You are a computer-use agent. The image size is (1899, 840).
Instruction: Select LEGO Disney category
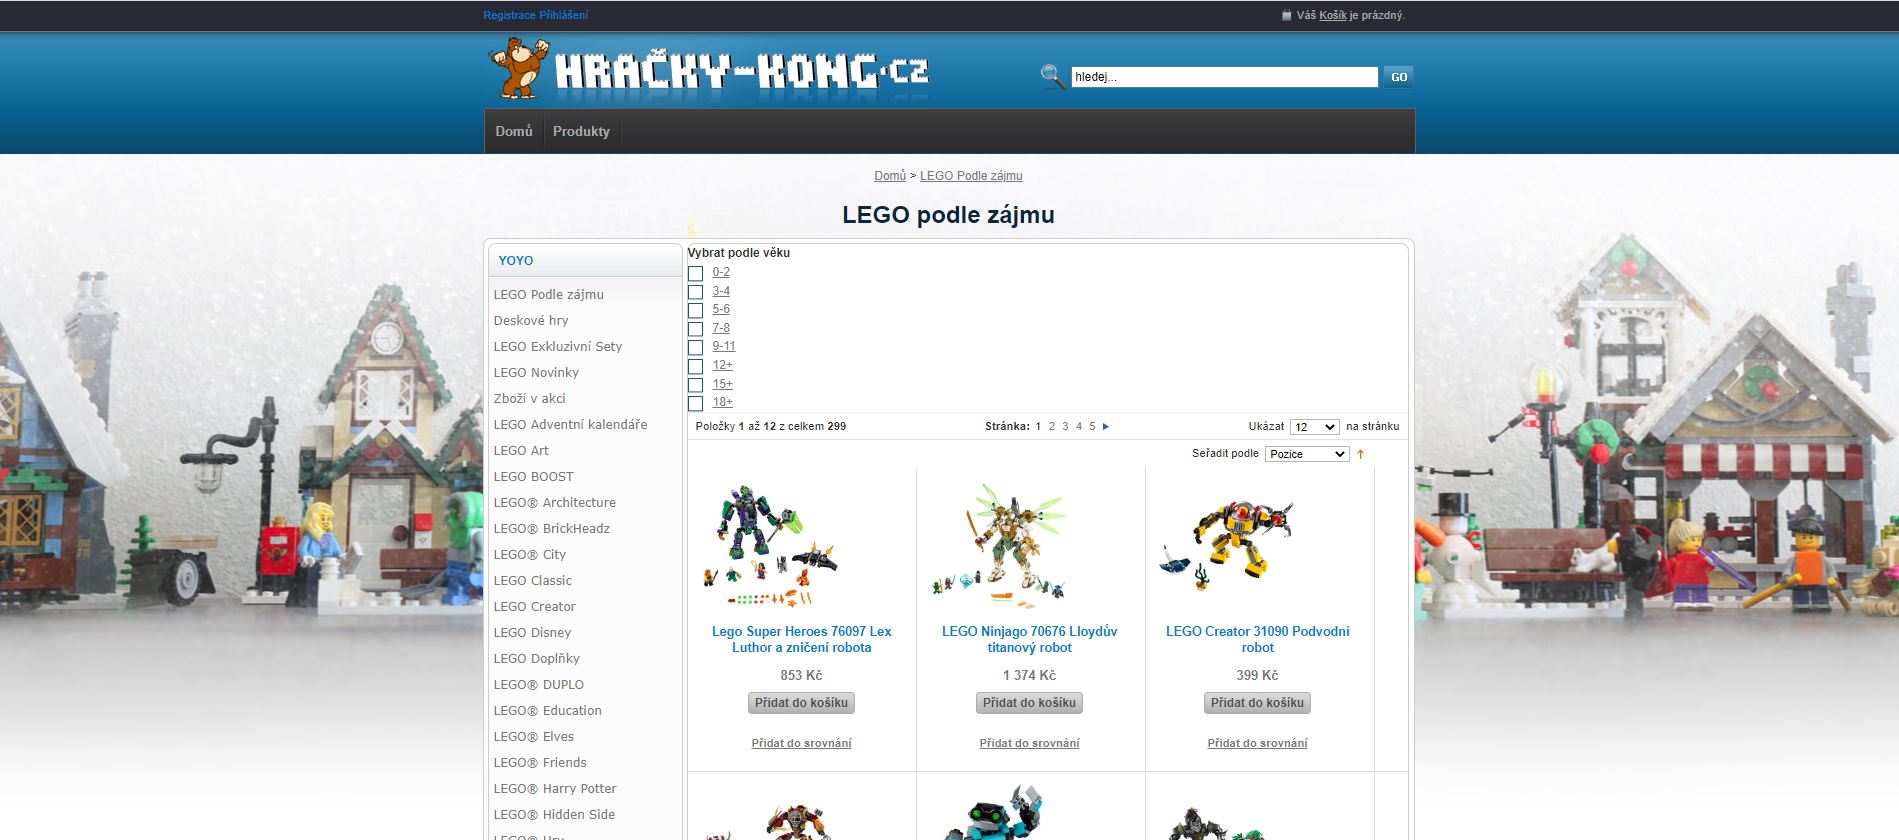coord(532,632)
